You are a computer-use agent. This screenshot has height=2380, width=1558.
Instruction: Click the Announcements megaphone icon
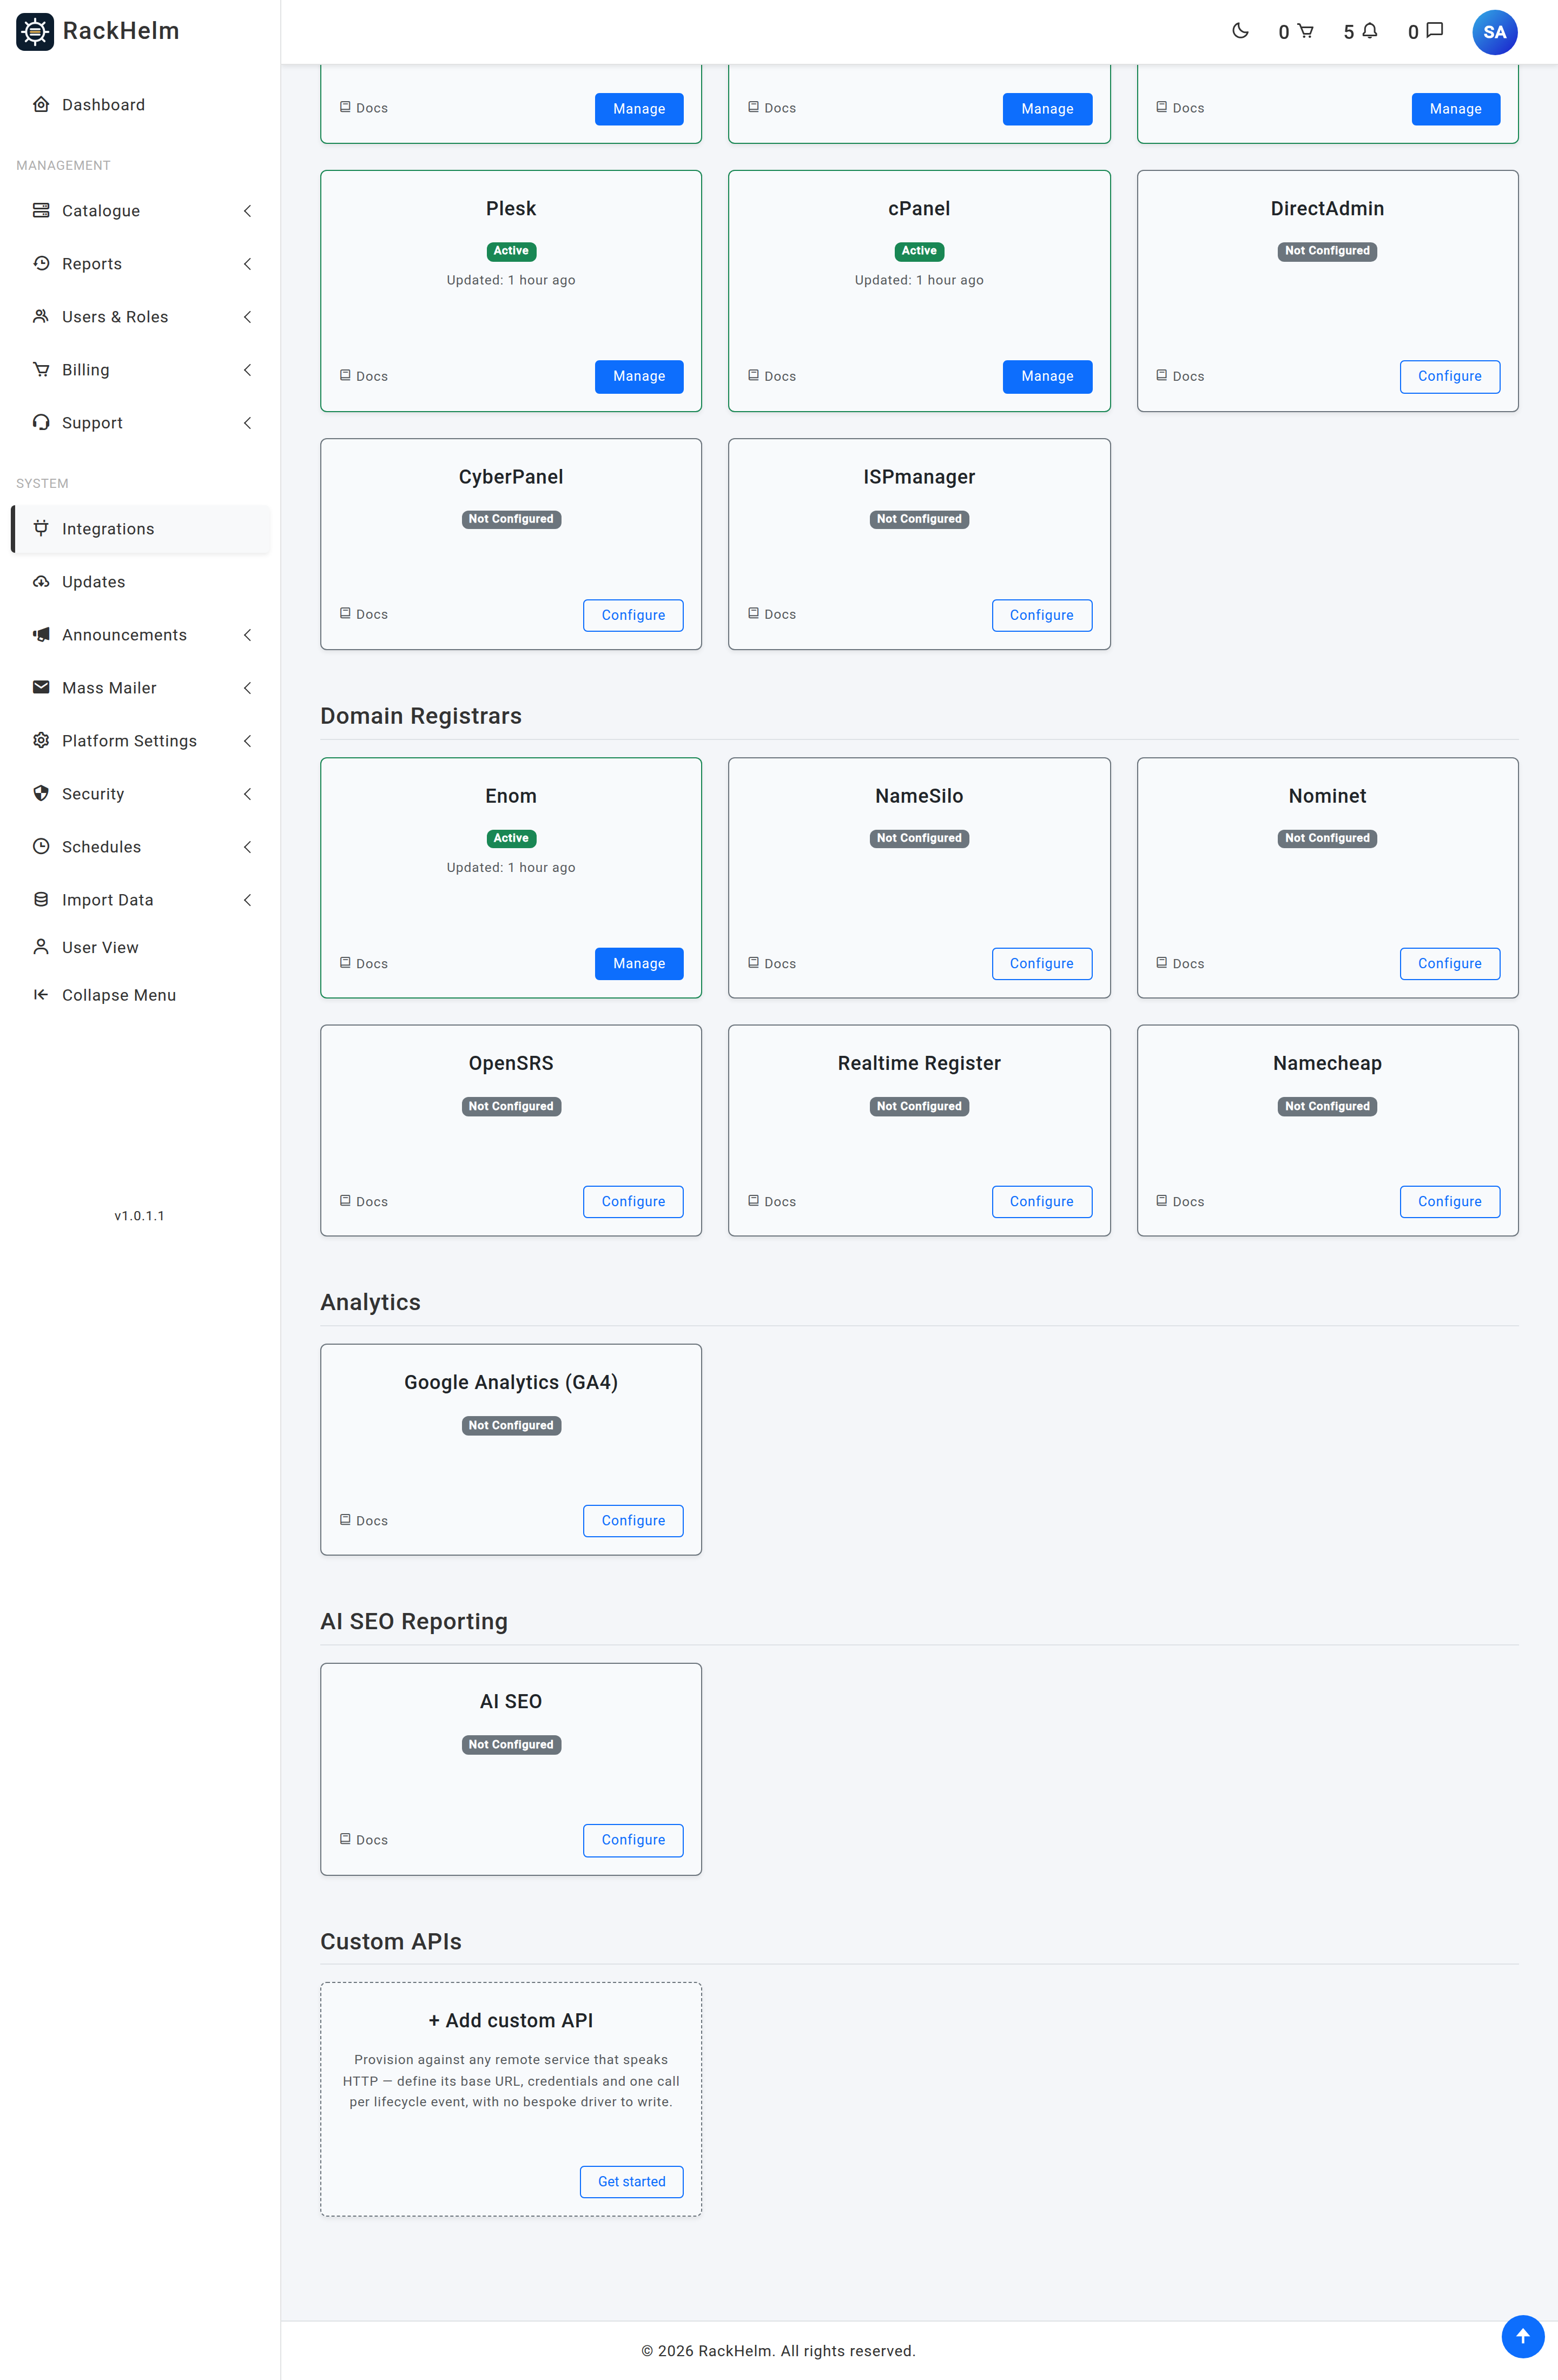click(41, 634)
